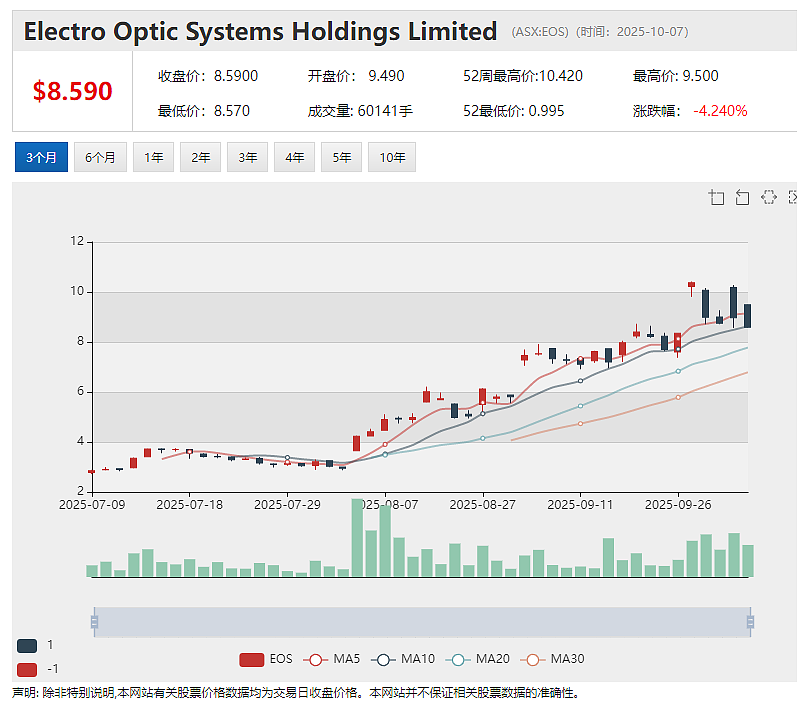Screen dimensions: 808x713
Task: Hide the MA10 moving average line
Action: pyautogui.click(x=403, y=659)
